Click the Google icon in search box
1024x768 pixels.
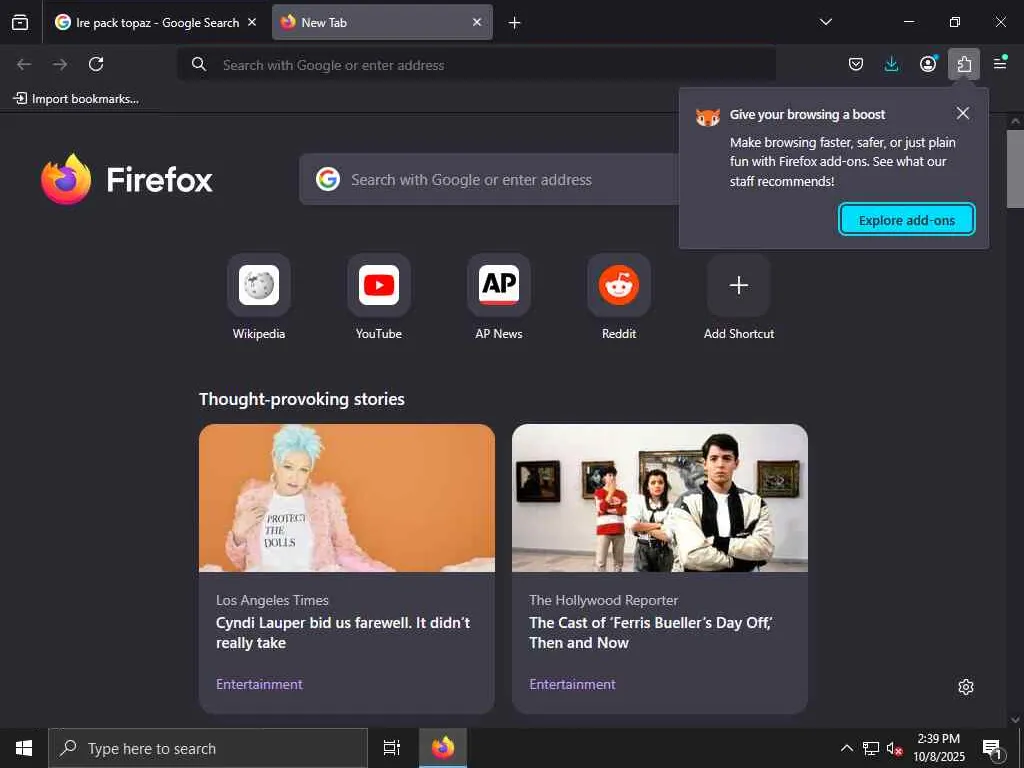point(328,179)
